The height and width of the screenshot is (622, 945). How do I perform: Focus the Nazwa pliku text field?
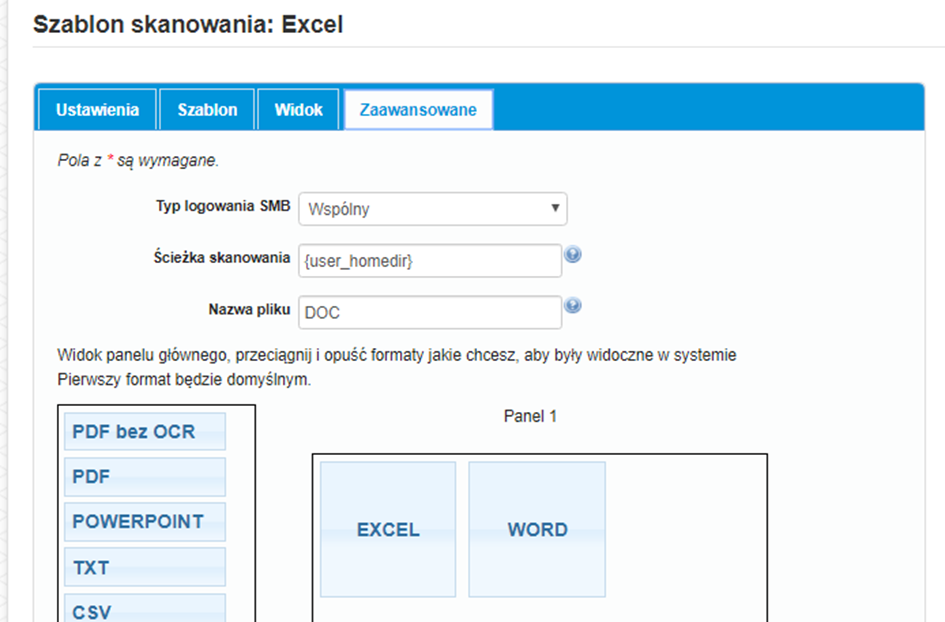click(430, 312)
